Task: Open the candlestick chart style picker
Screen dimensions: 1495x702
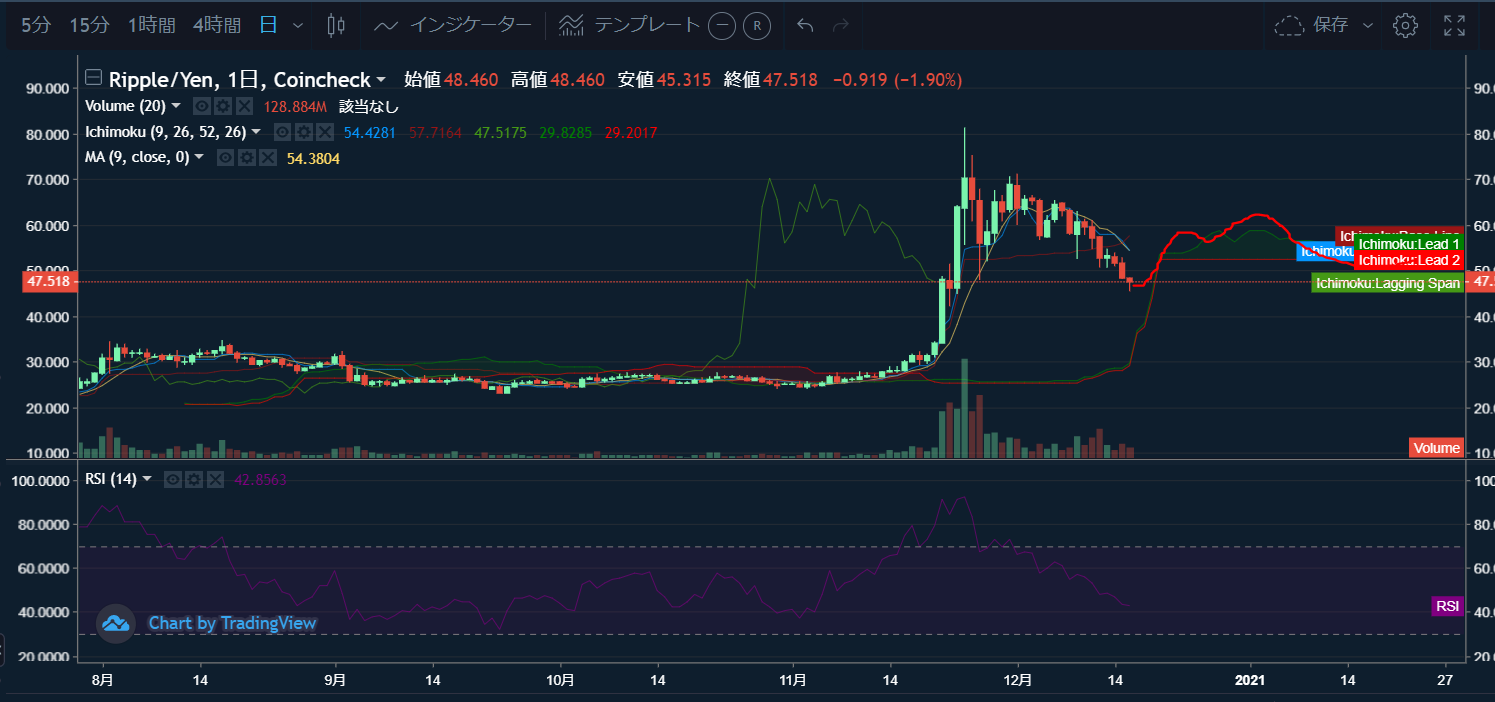Action: (x=336, y=25)
